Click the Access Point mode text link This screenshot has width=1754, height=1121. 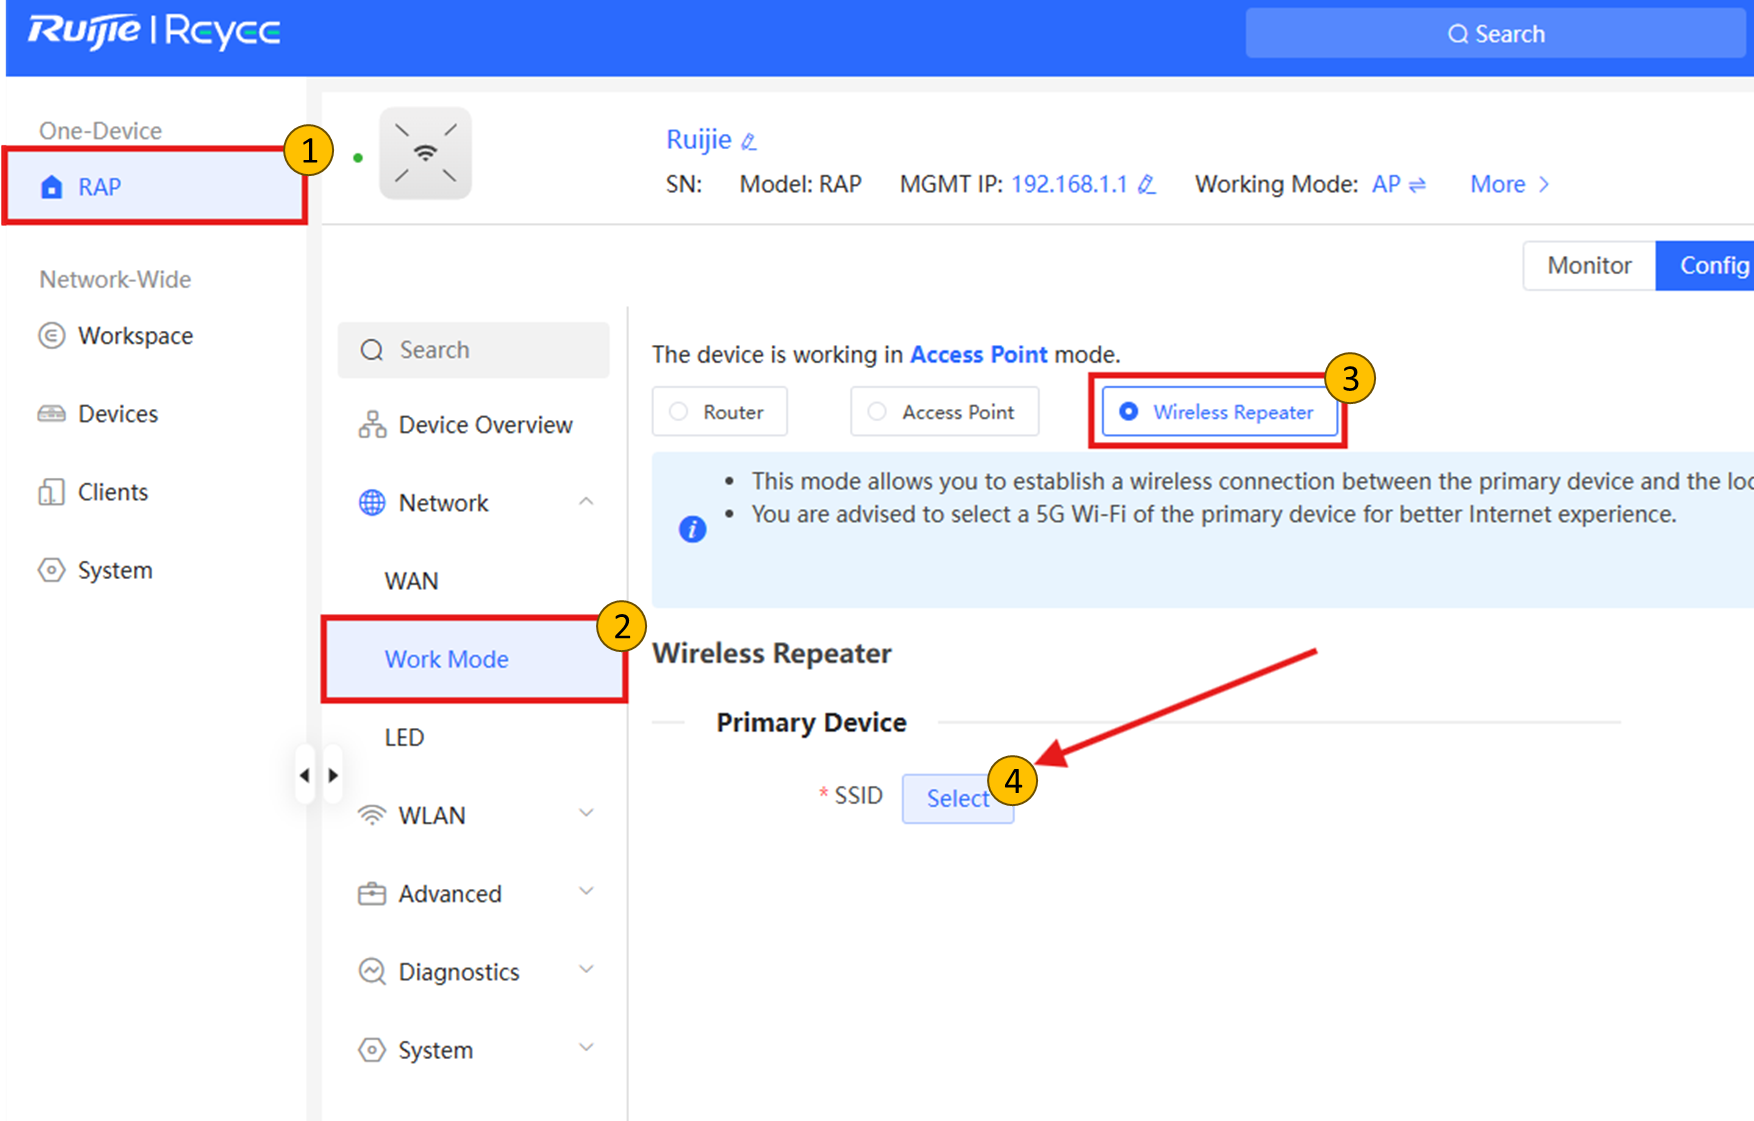[x=978, y=355]
